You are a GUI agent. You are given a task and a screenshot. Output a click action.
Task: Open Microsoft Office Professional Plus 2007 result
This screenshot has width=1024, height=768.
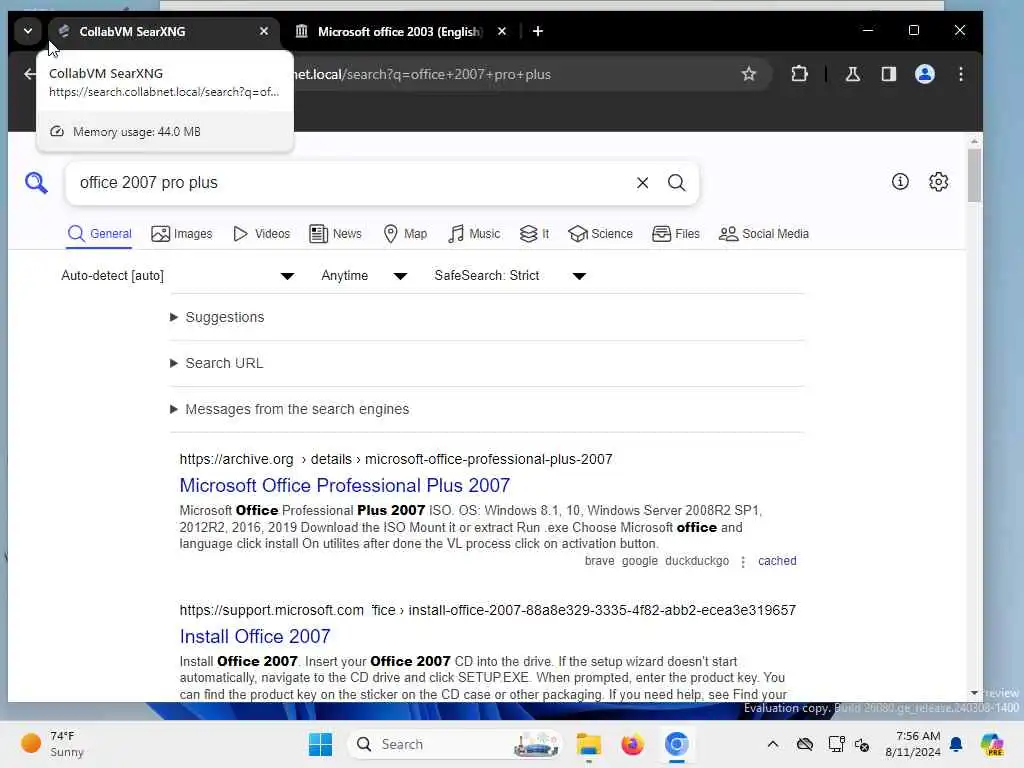click(x=344, y=485)
